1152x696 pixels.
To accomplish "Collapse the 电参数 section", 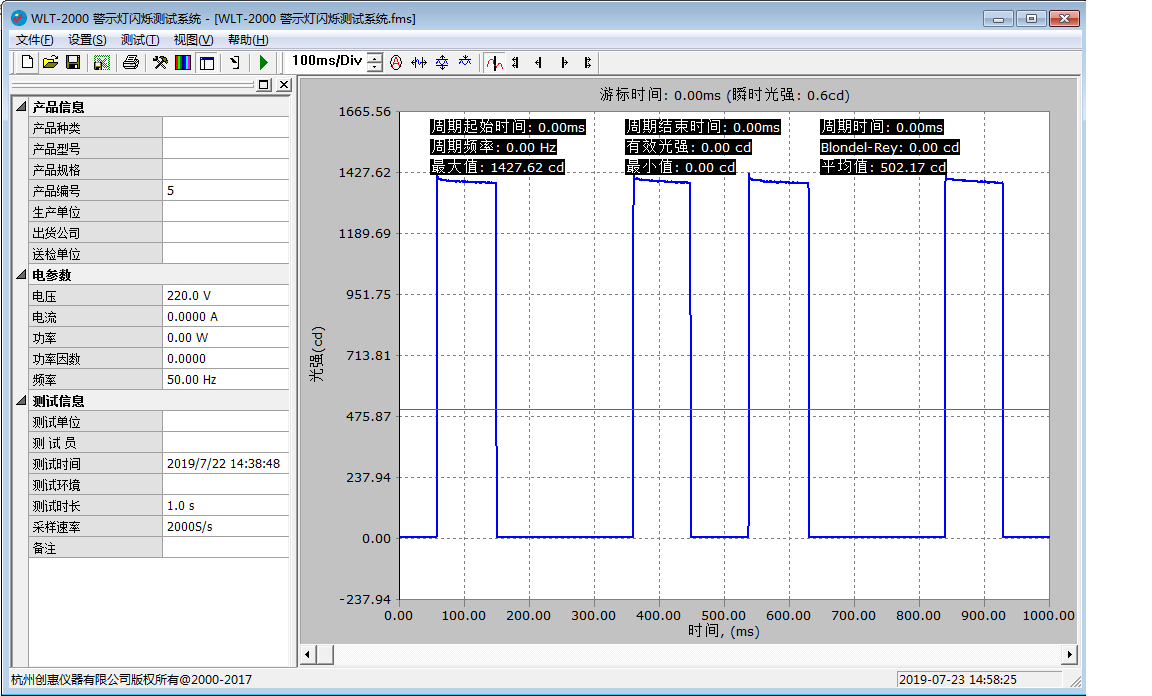I will tap(21, 275).
